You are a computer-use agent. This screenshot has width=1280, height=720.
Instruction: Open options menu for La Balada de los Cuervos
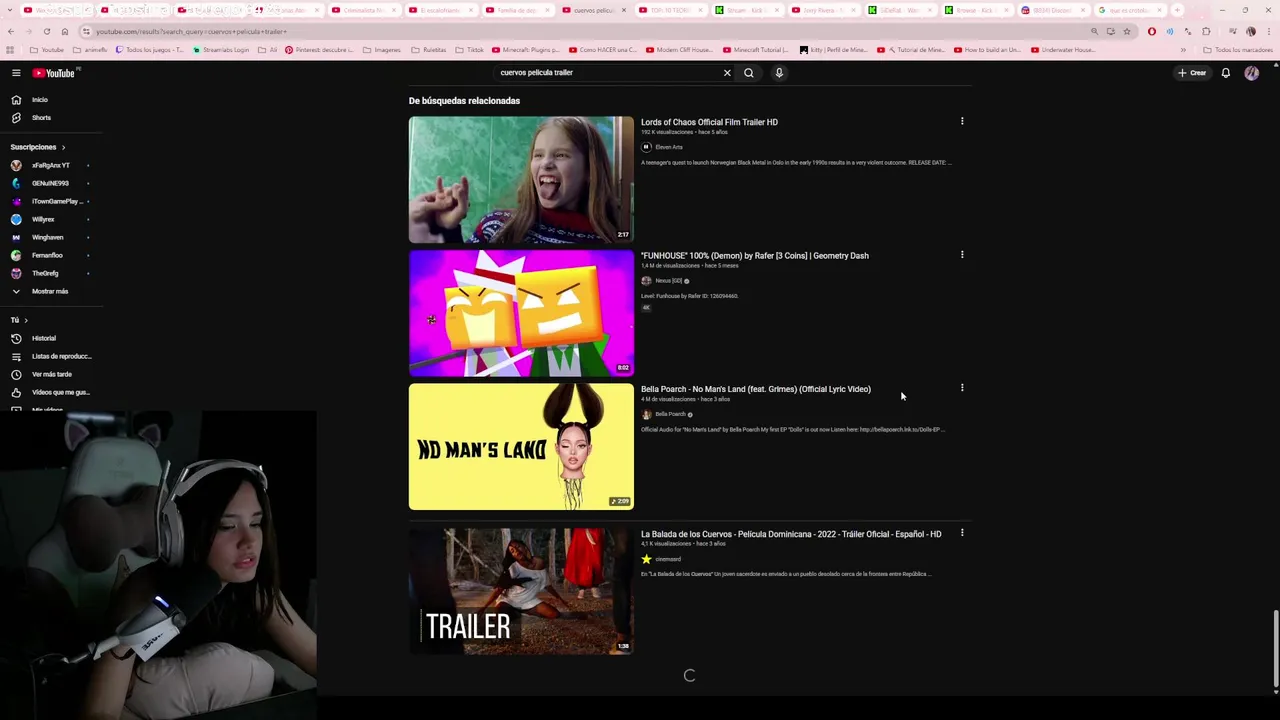pos(962,533)
